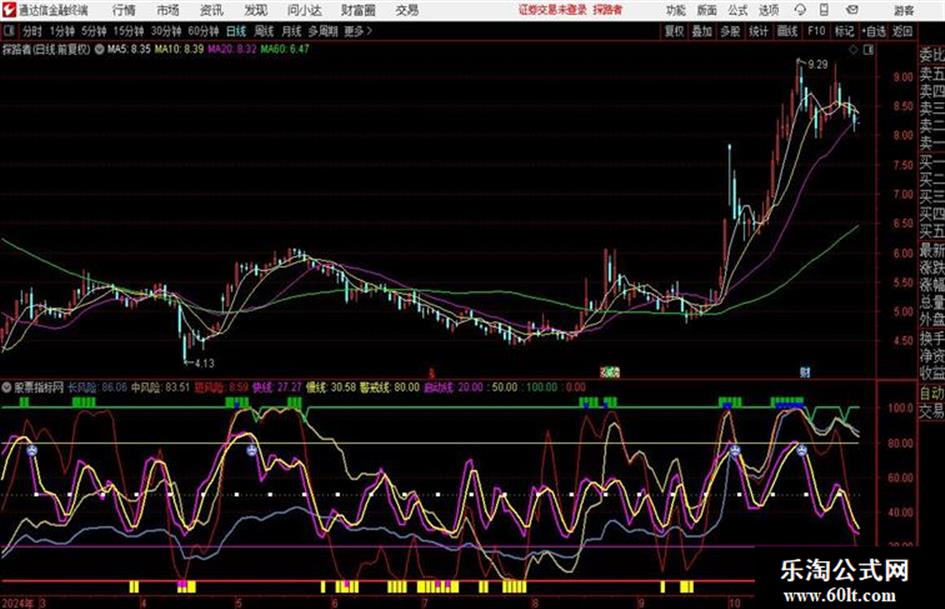
Task: Add stock via the 自选 button
Action: click(873, 31)
